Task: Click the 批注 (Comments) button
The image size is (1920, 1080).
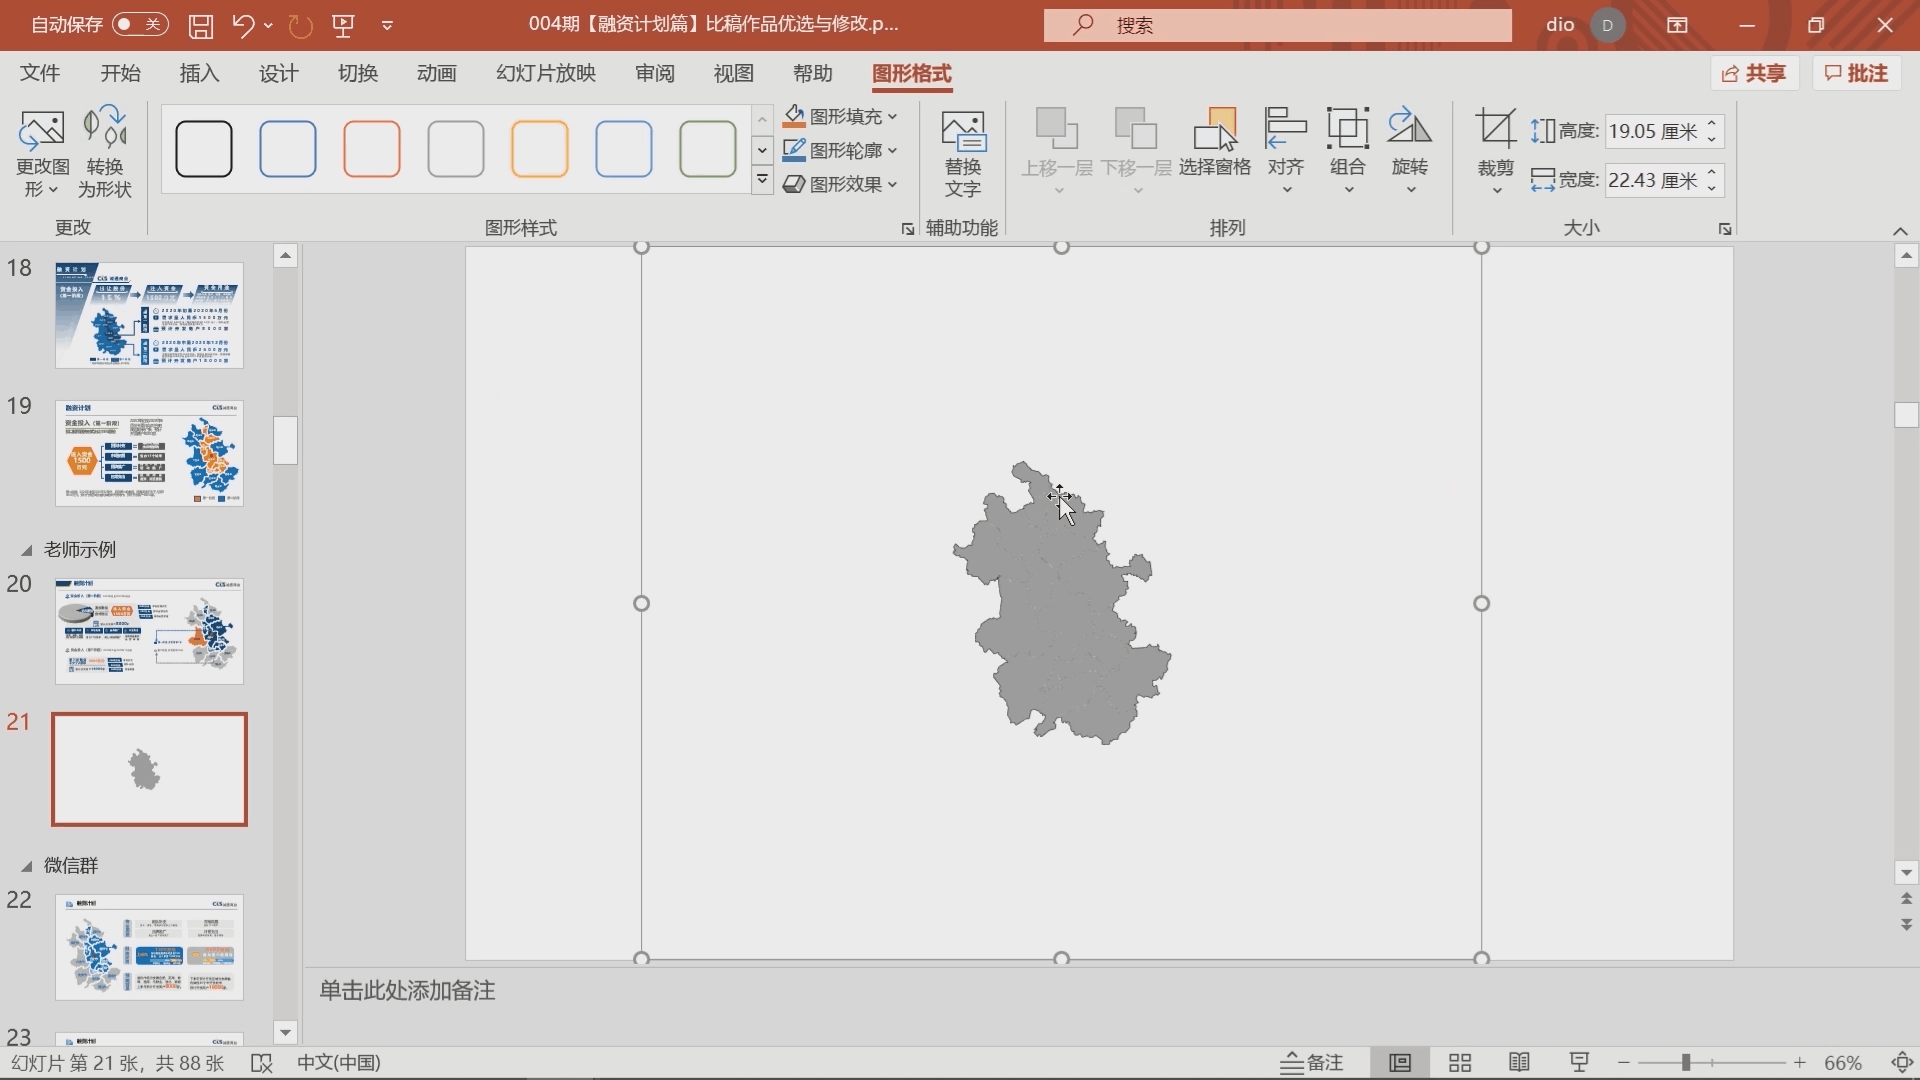Action: 1857,74
